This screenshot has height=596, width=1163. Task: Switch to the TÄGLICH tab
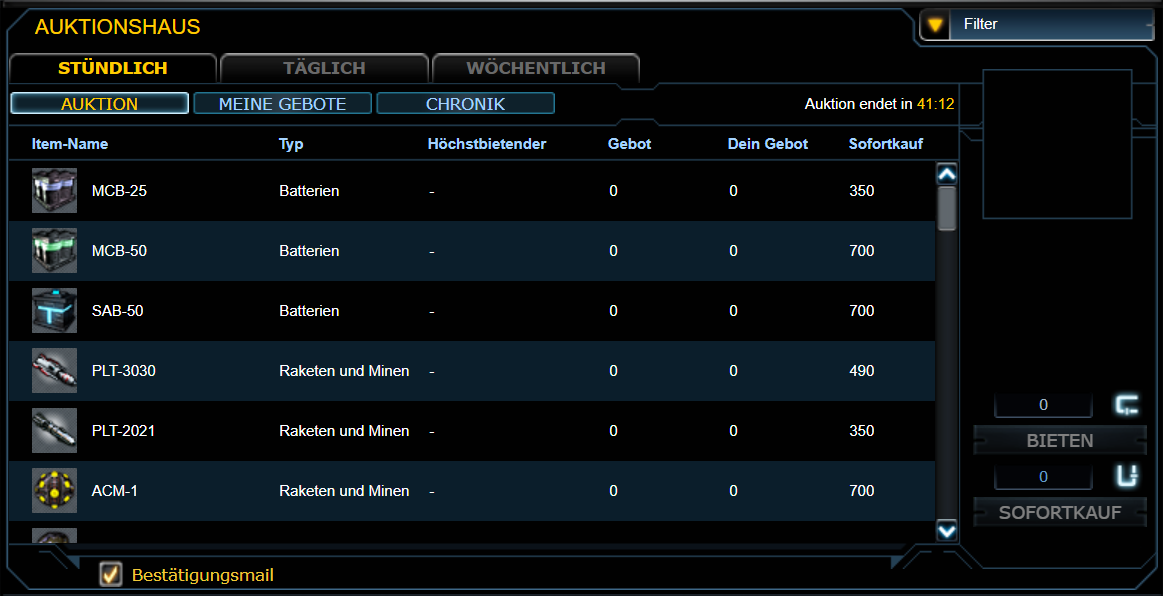pyautogui.click(x=324, y=68)
